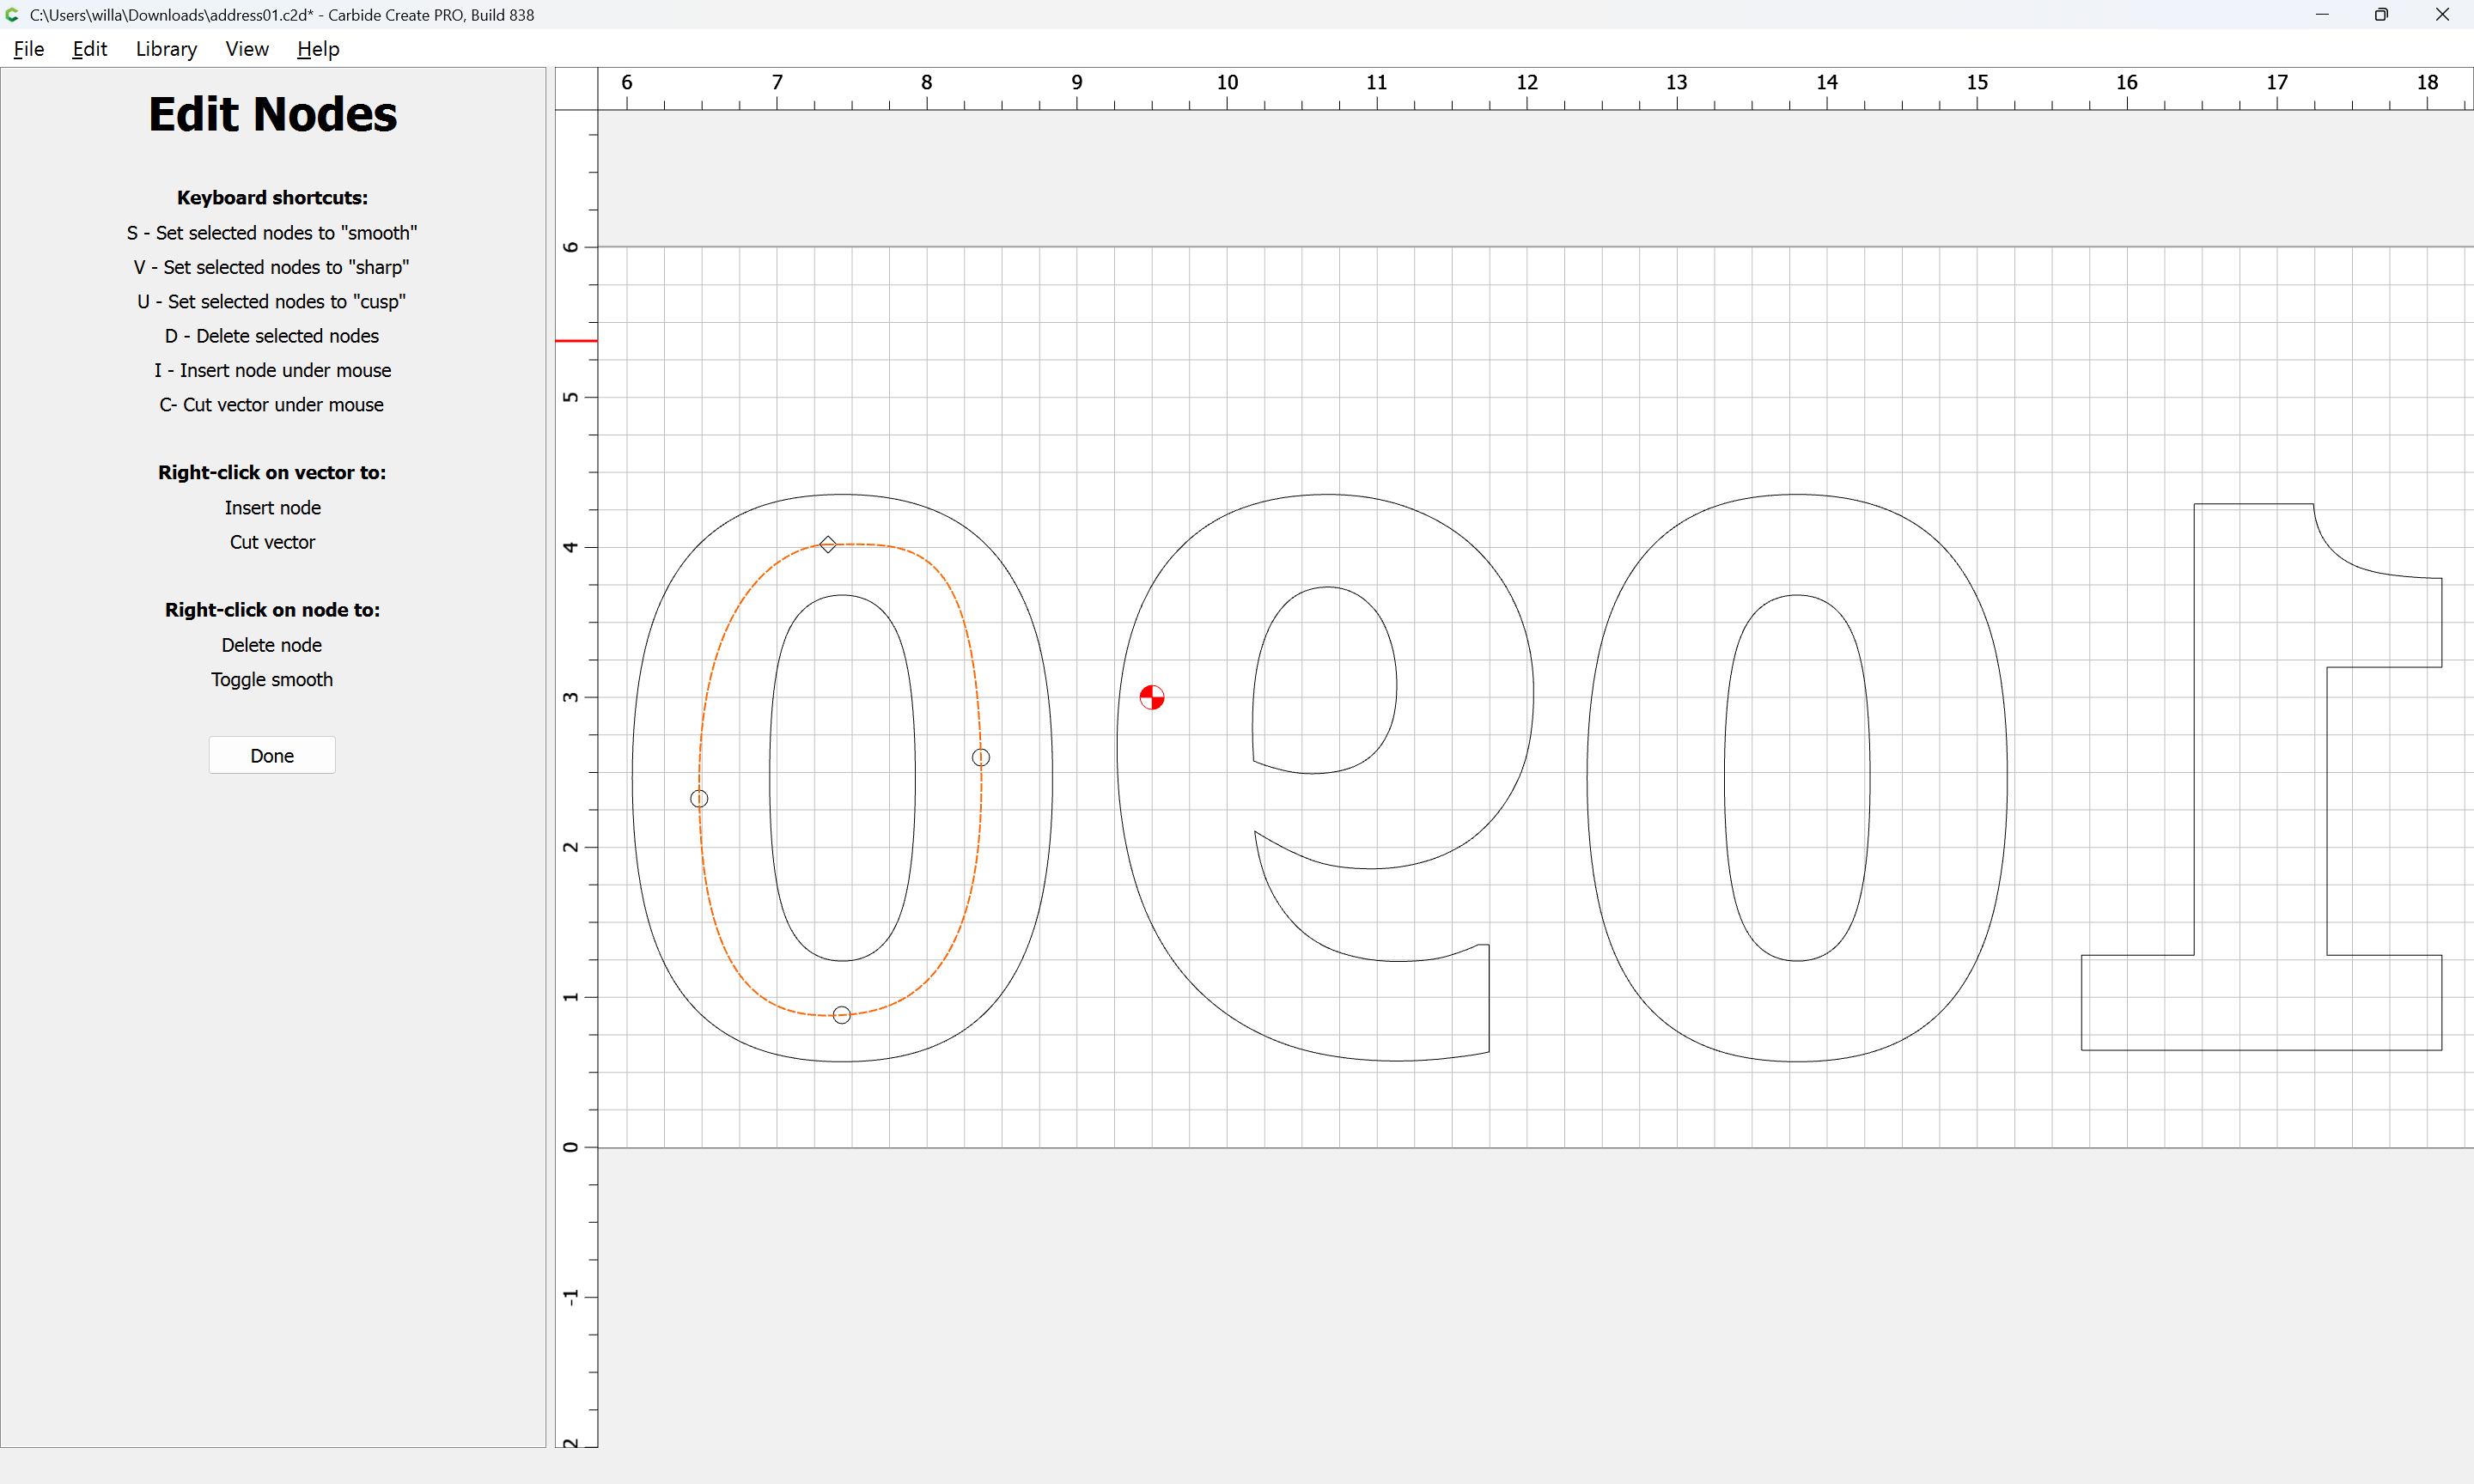The image size is (2474, 1484).
Task: Select the circular node at the curve's right side
Action: [981, 757]
